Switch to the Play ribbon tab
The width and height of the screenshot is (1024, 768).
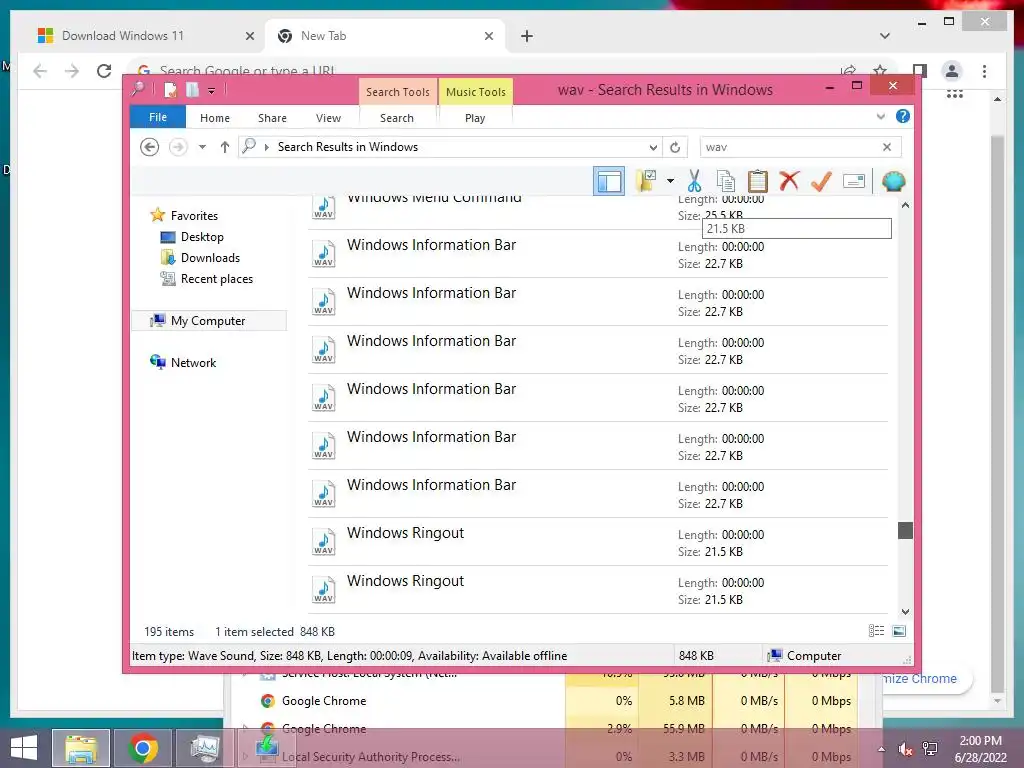click(475, 118)
